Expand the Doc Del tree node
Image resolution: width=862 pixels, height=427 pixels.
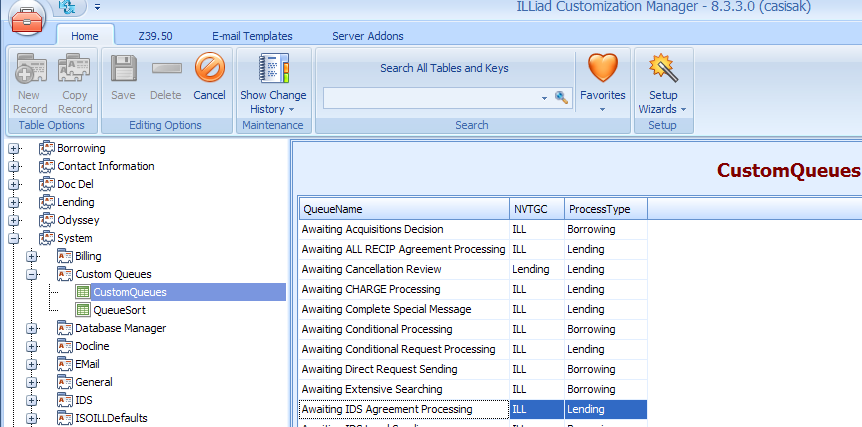tap(14, 185)
